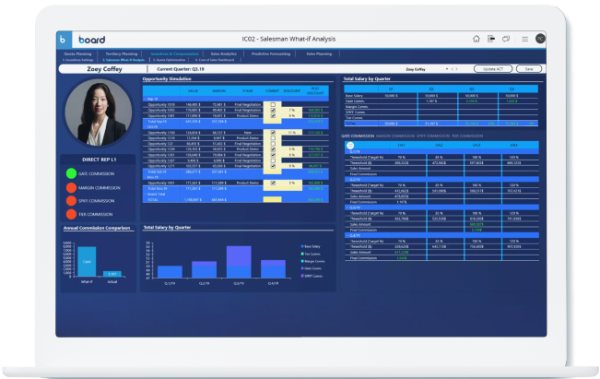The height and width of the screenshot is (379, 600).
Task: Click the blue 'b' square app icon
Action: (x=64, y=39)
